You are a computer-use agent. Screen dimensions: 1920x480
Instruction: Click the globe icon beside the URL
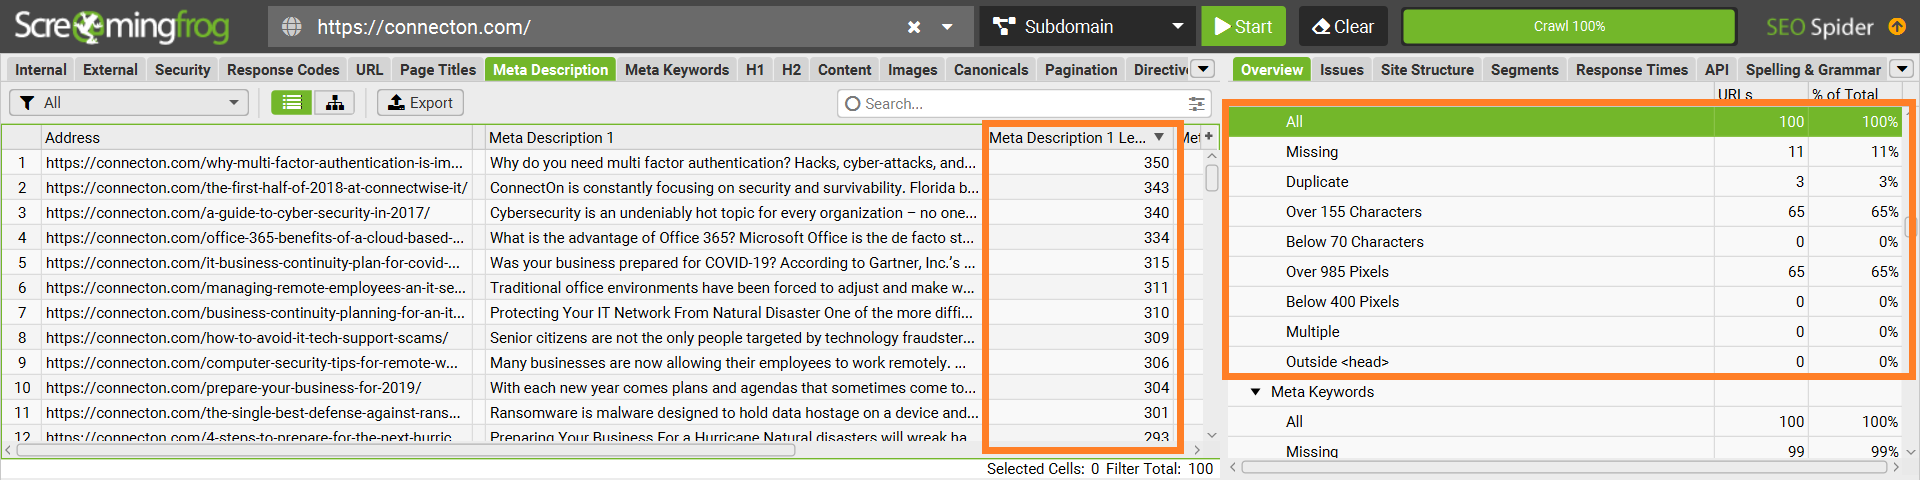pyautogui.click(x=291, y=27)
